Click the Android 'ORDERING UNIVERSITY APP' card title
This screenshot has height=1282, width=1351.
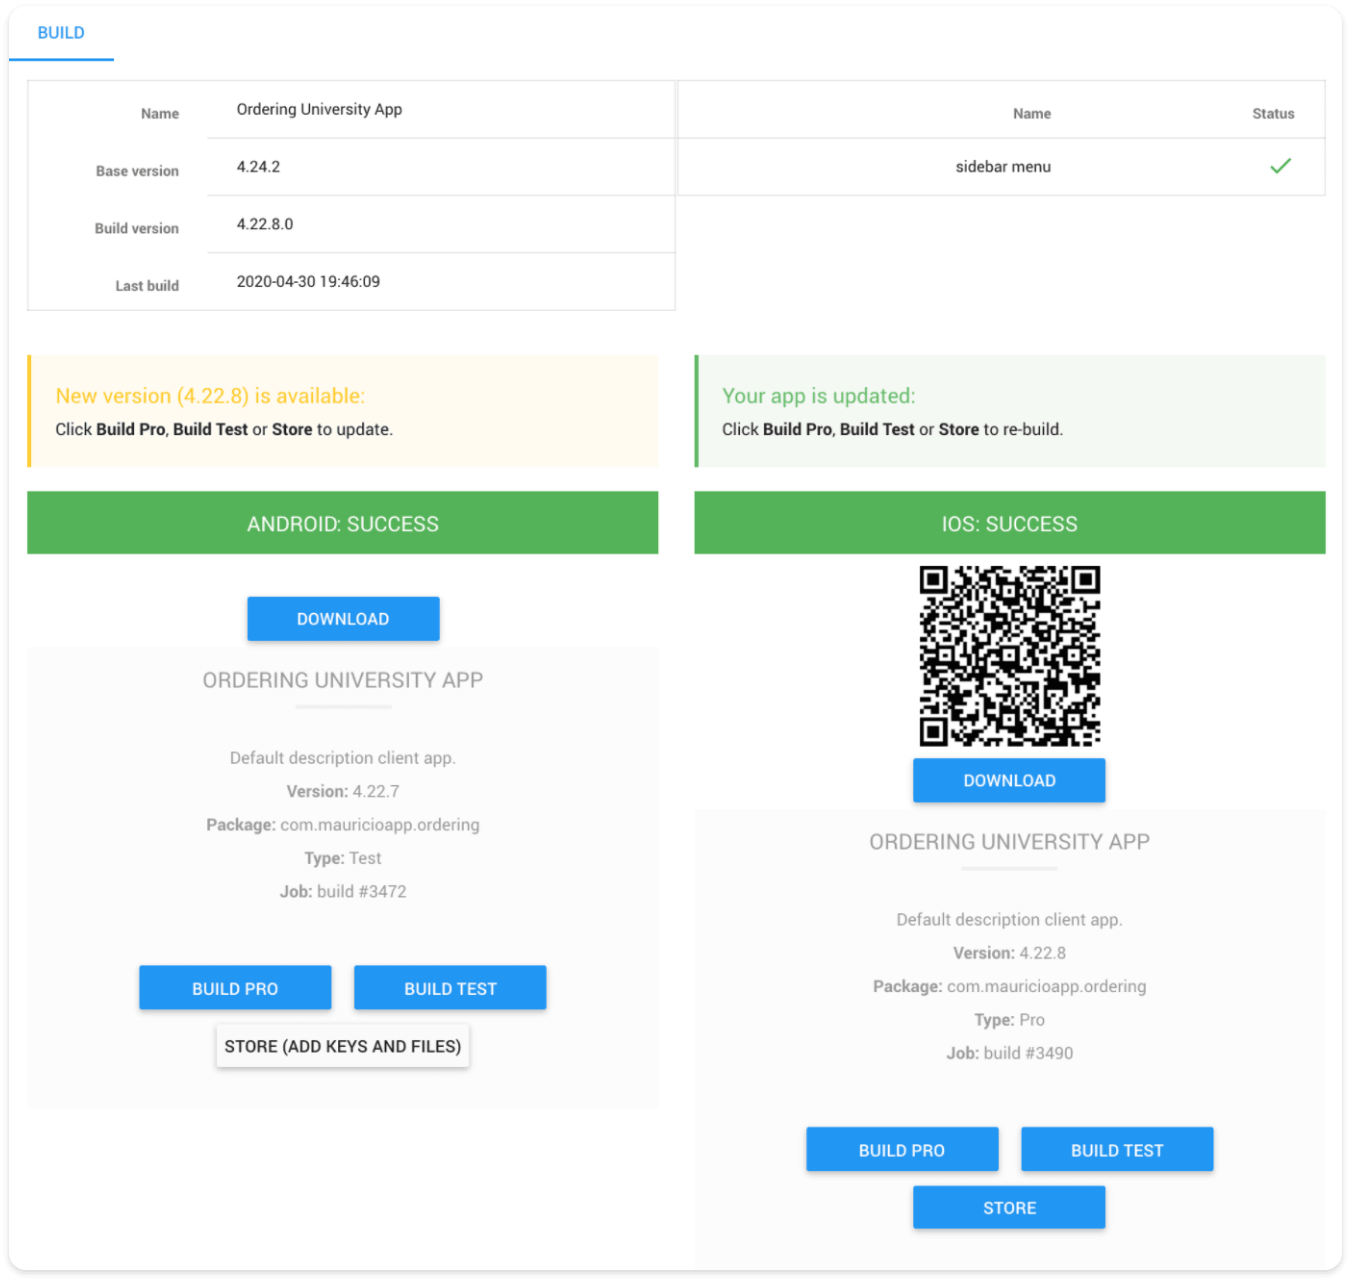[343, 680]
